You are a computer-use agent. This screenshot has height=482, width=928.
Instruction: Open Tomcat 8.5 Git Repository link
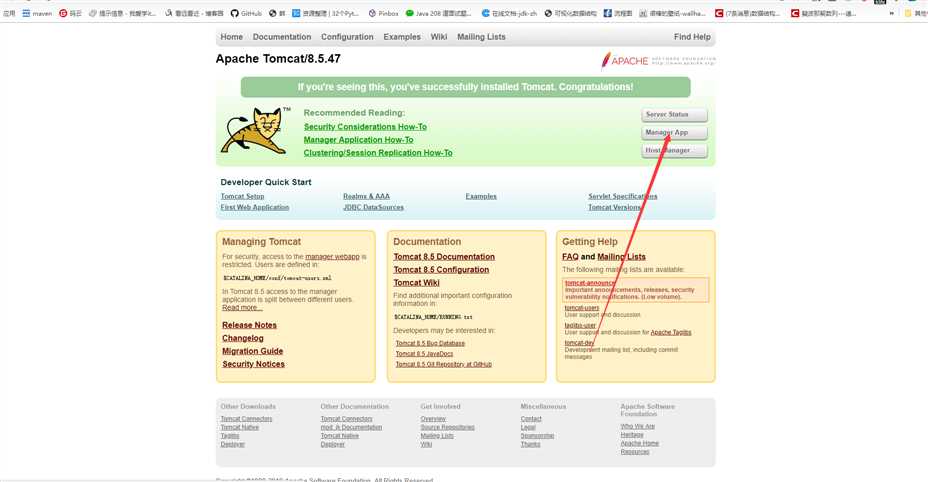pos(443,364)
